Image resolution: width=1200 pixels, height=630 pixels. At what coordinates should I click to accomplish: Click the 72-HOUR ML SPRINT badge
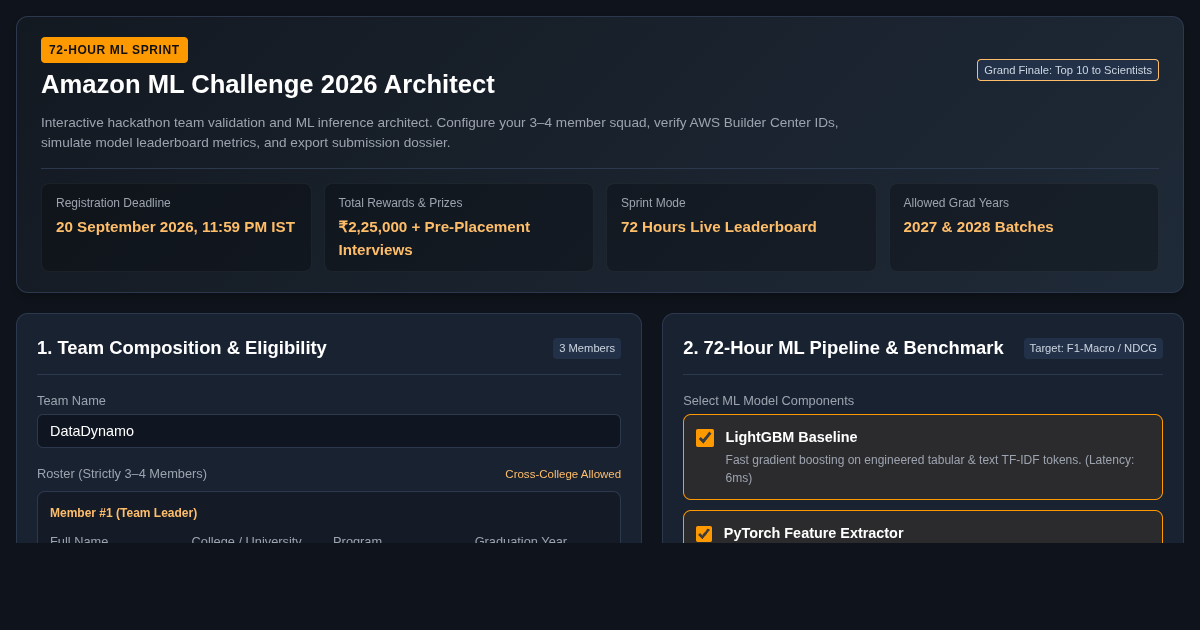point(114,50)
